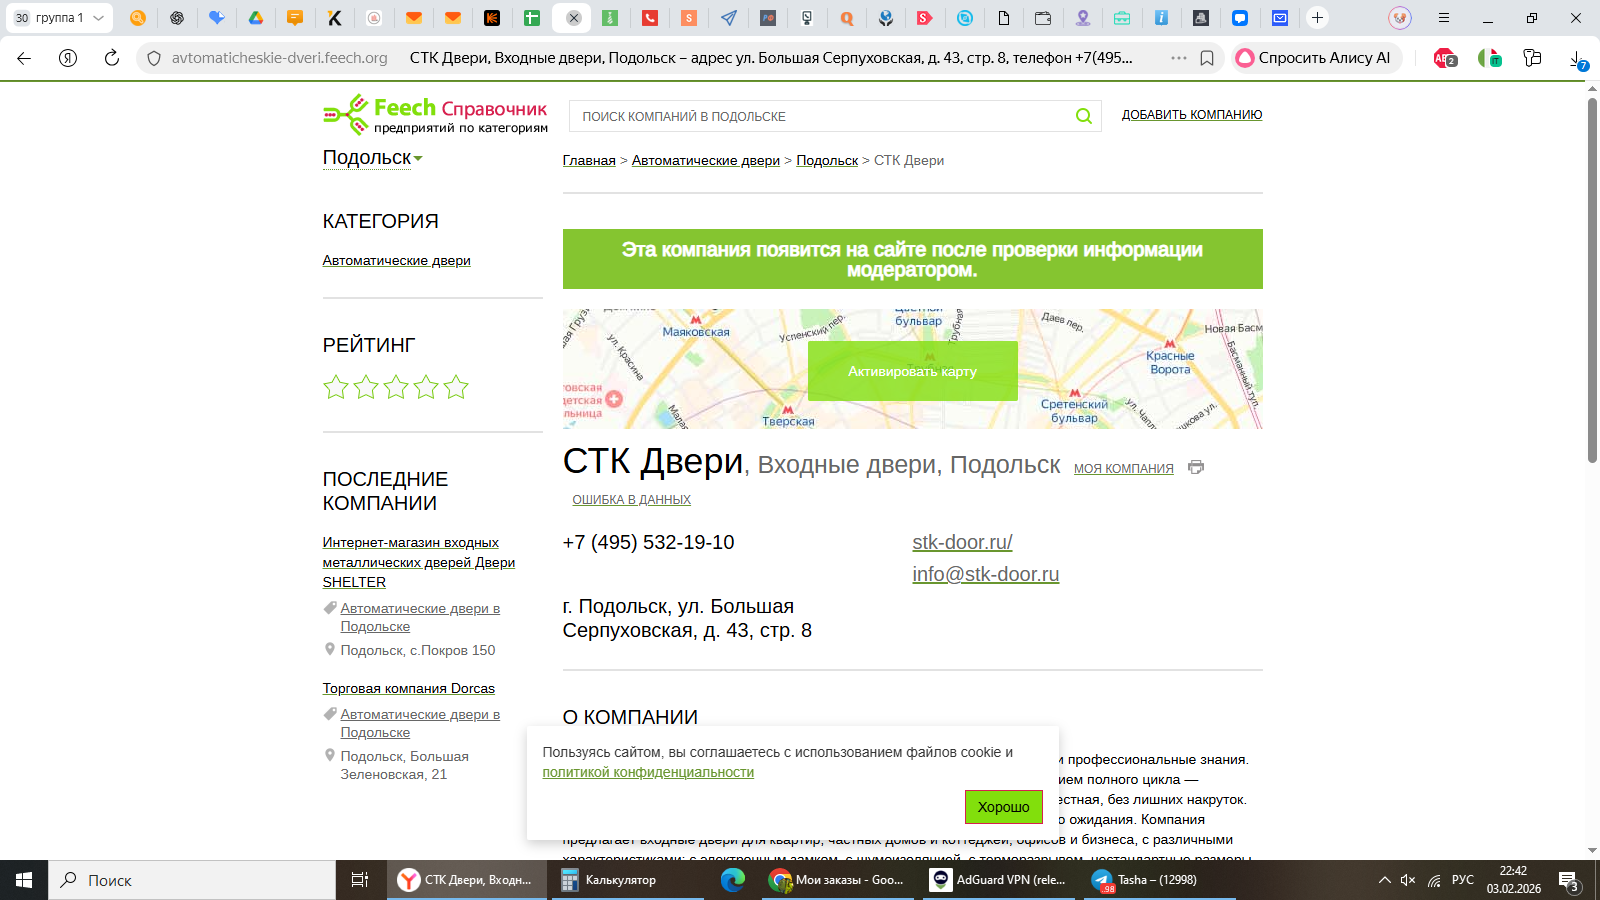This screenshot has width=1600, height=900.
Task: Click the Моя компания link
Action: (1124, 468)
